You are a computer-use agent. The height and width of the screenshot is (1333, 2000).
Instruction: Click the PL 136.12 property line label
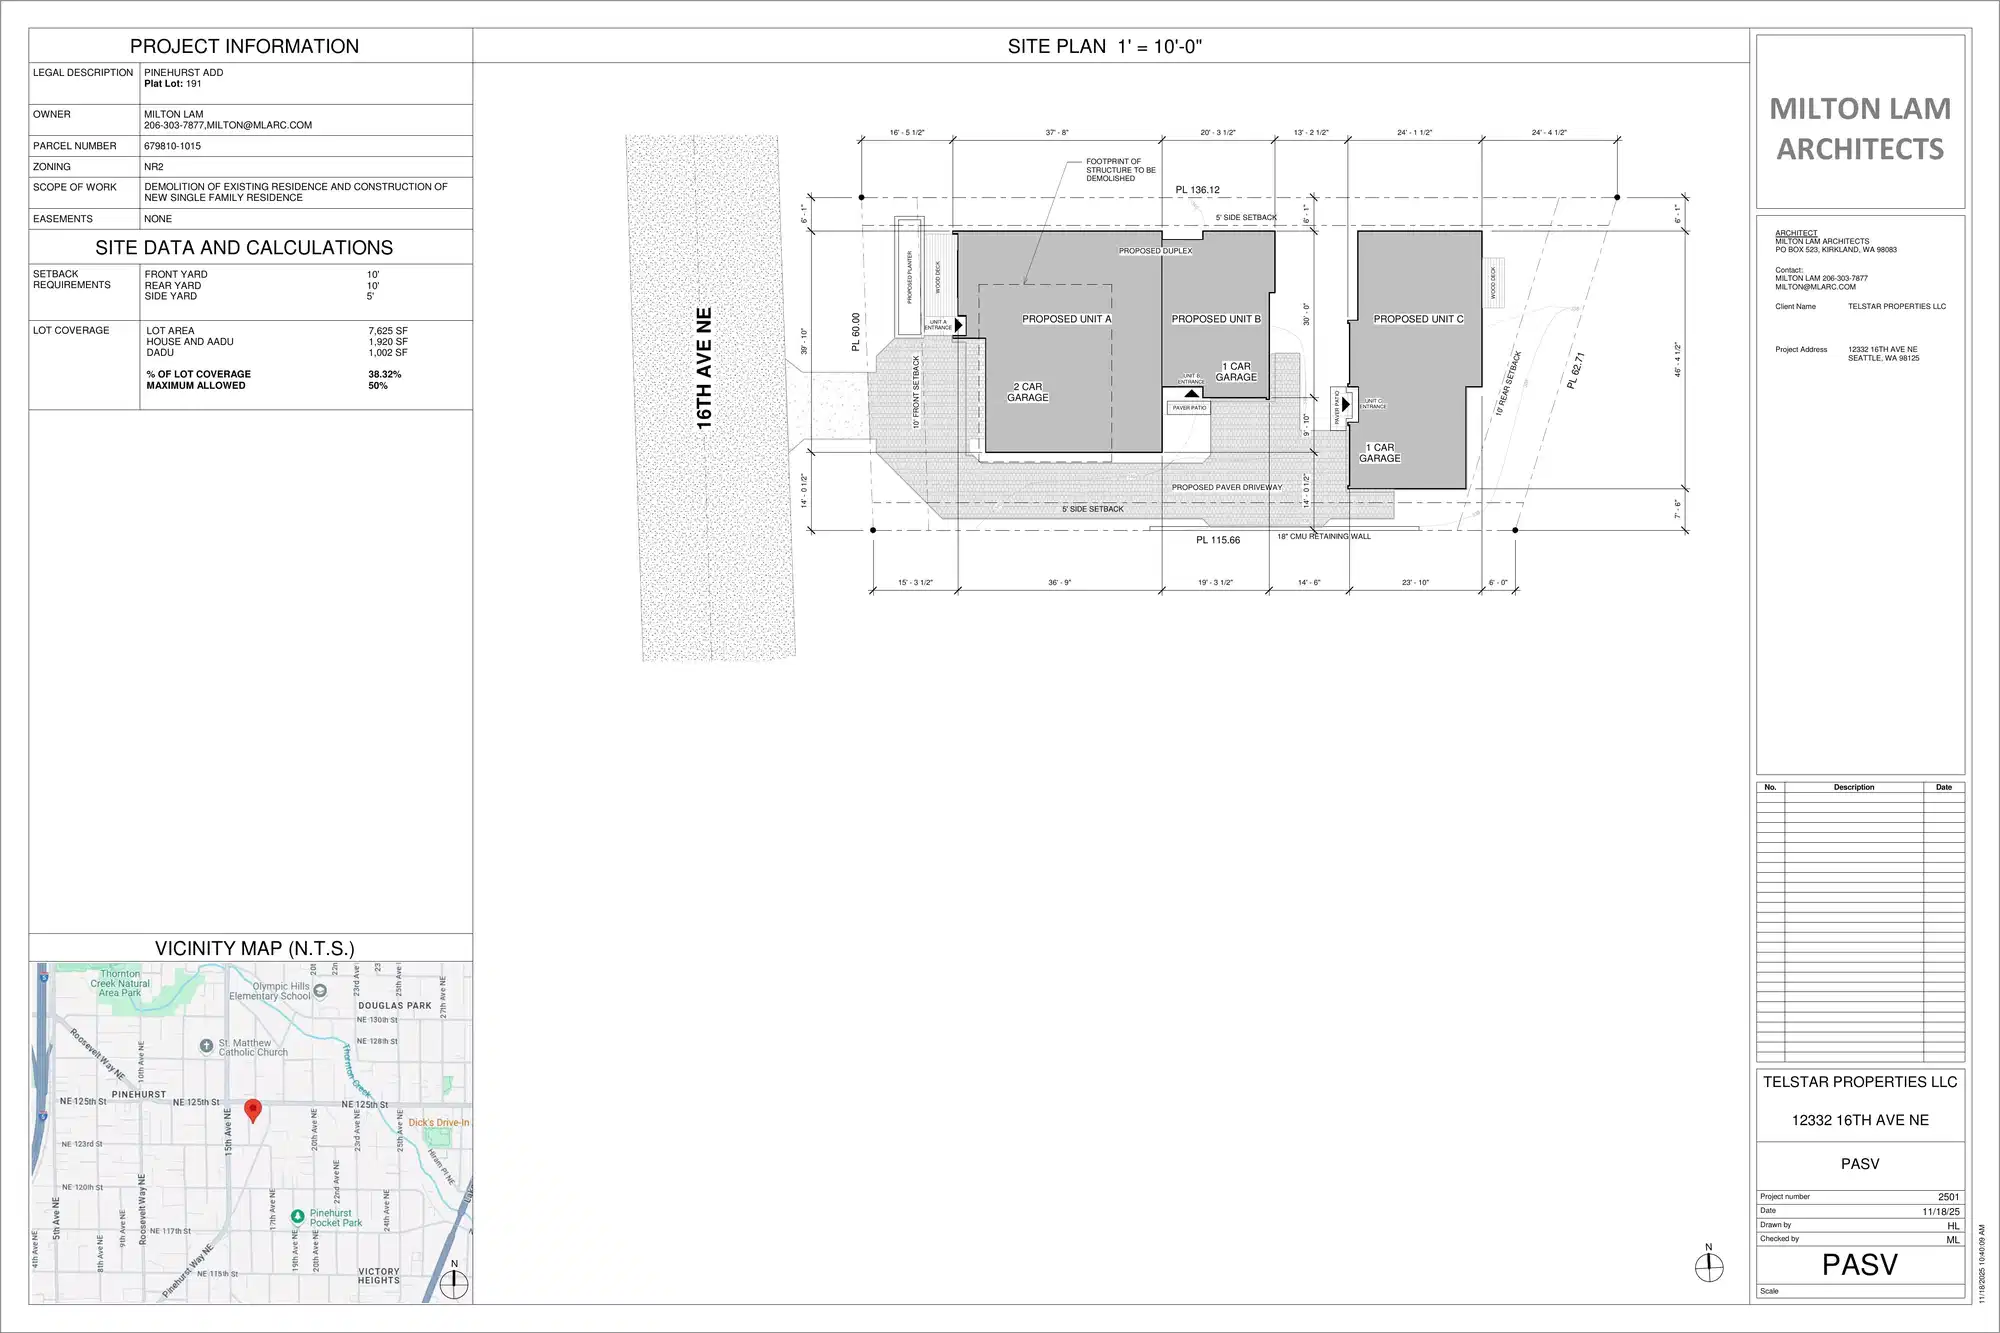click(1197, 190)
